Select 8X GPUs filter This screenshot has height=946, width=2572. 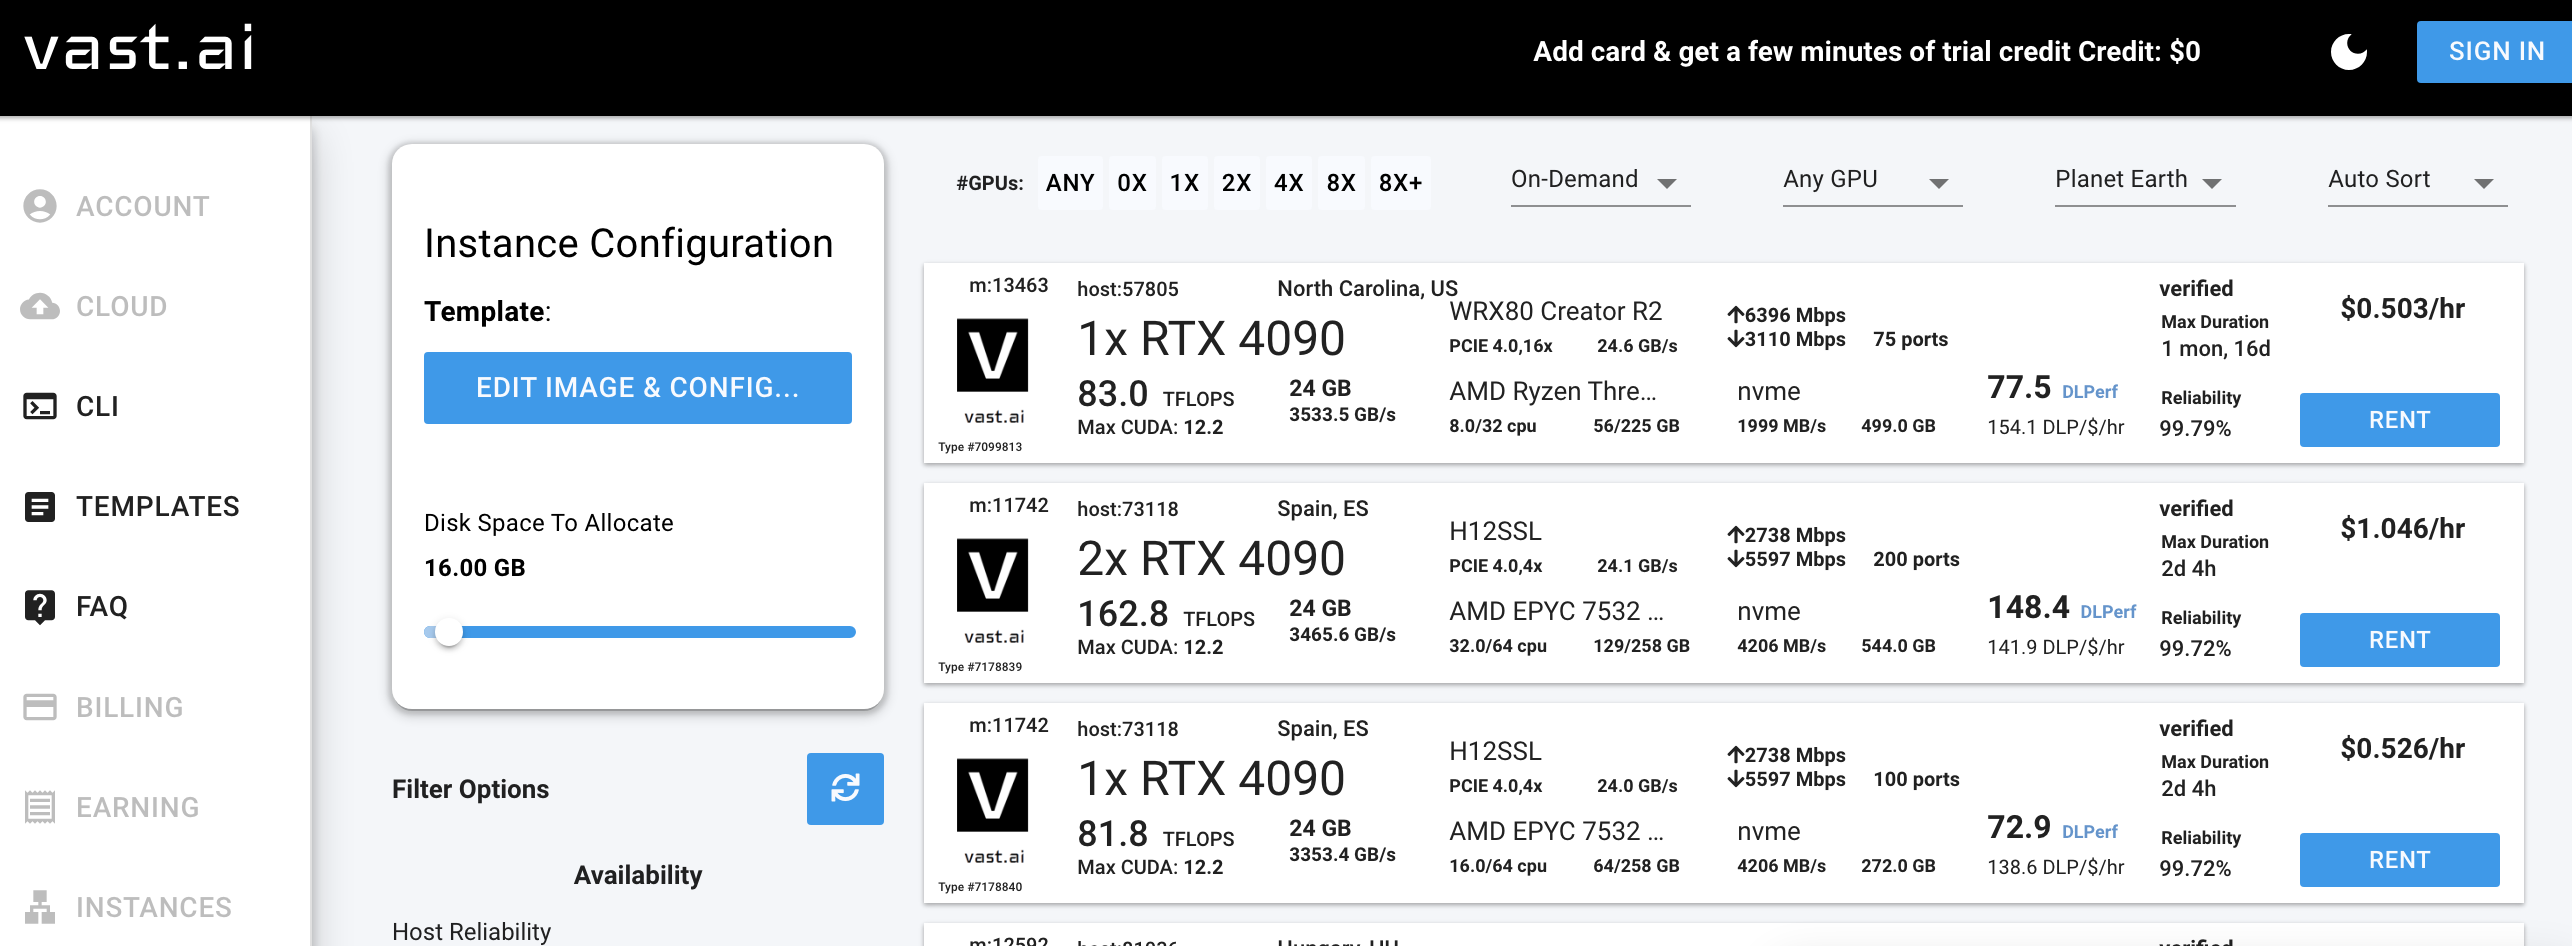1341,183
